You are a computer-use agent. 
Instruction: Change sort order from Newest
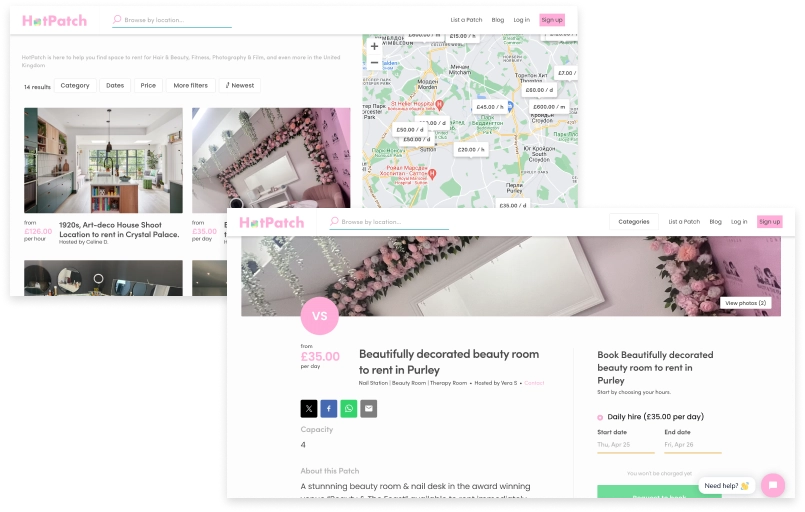240,86
